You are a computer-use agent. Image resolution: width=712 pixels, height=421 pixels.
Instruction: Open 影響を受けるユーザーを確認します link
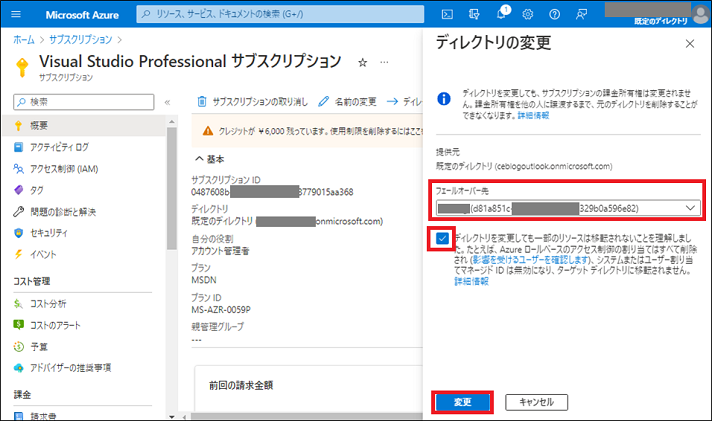click(x=530, y=260)
